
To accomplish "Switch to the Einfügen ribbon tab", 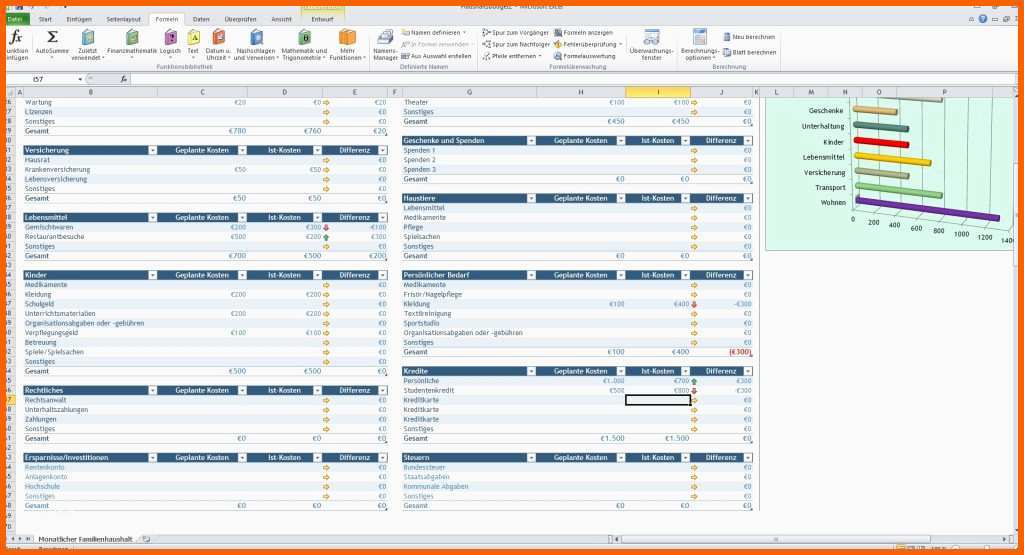I will [79, 20].
